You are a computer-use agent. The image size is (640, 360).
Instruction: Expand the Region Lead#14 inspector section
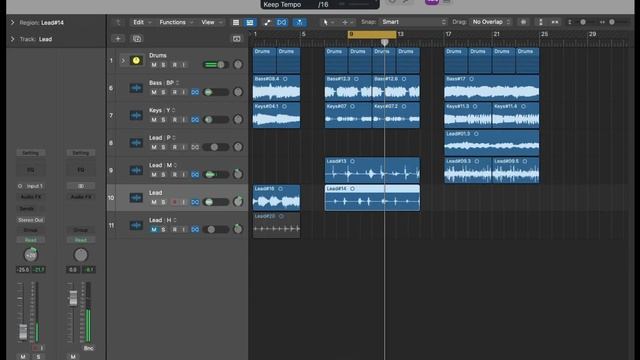[x=12, y=22]
